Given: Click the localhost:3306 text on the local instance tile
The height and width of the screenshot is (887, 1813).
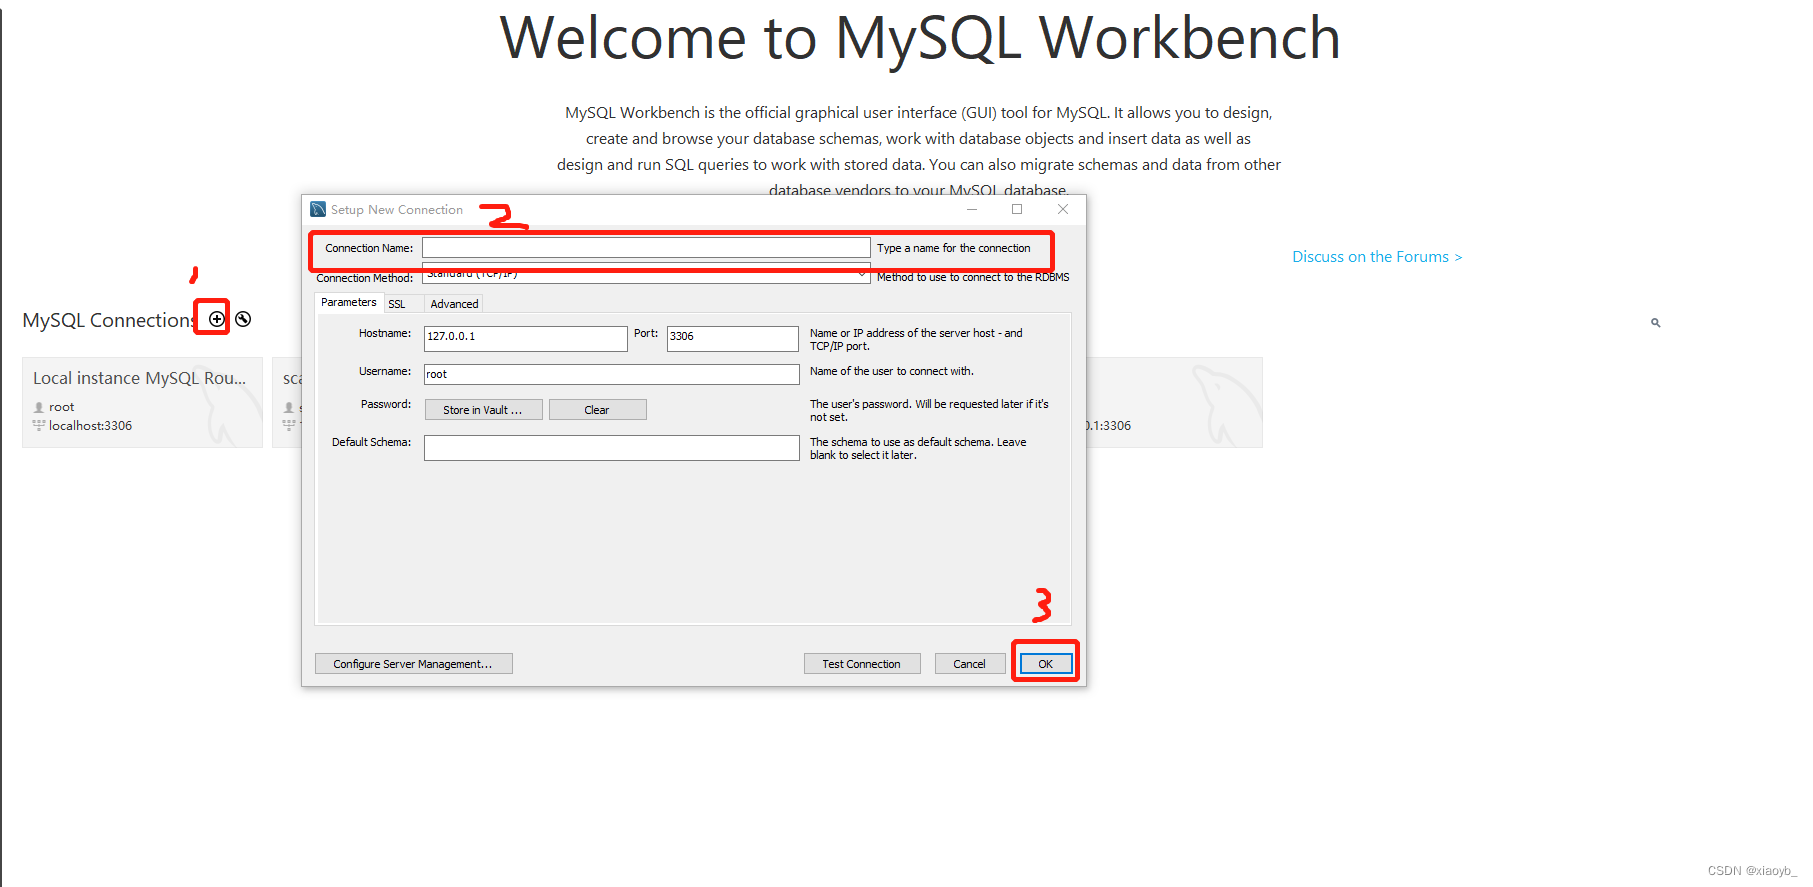Looking at the screenshot, I should [90, 426].
